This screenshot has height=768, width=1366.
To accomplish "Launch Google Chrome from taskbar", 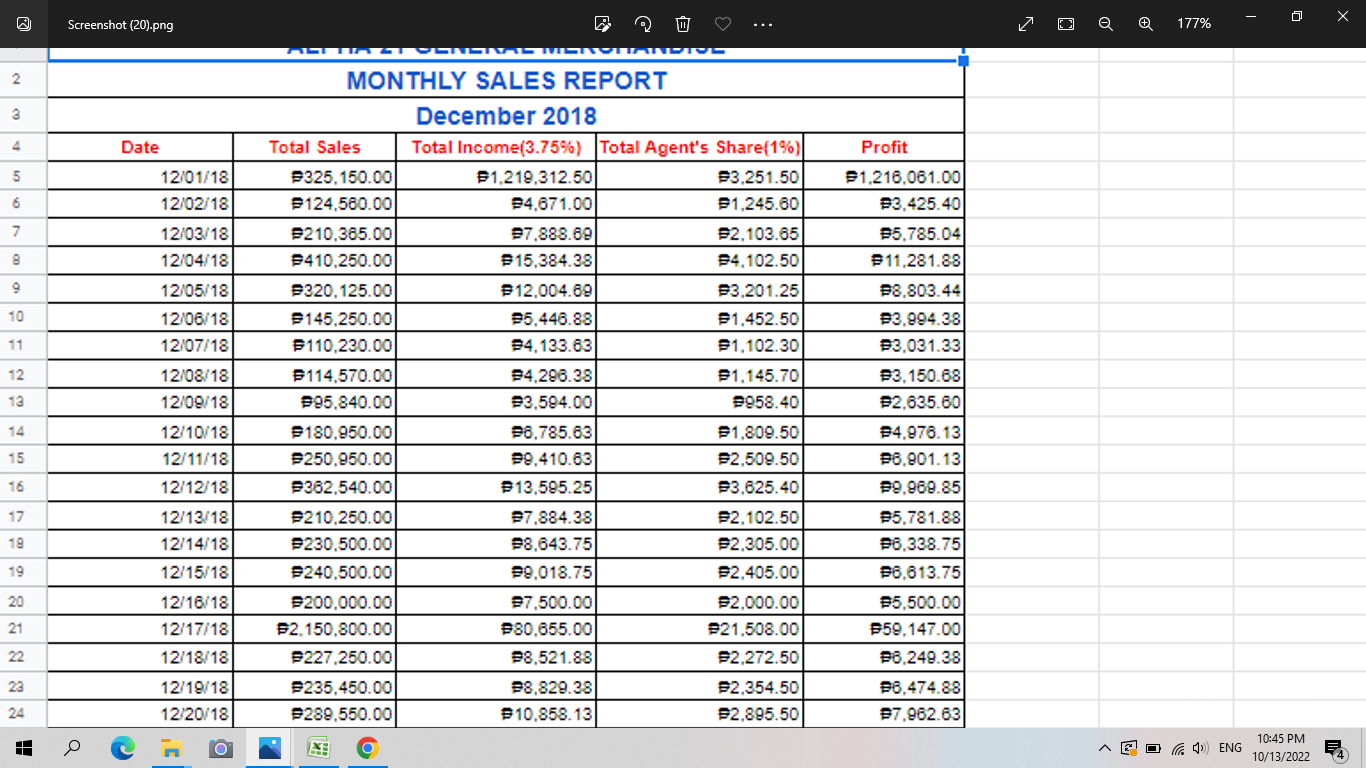I will click(x=367, y=748).
